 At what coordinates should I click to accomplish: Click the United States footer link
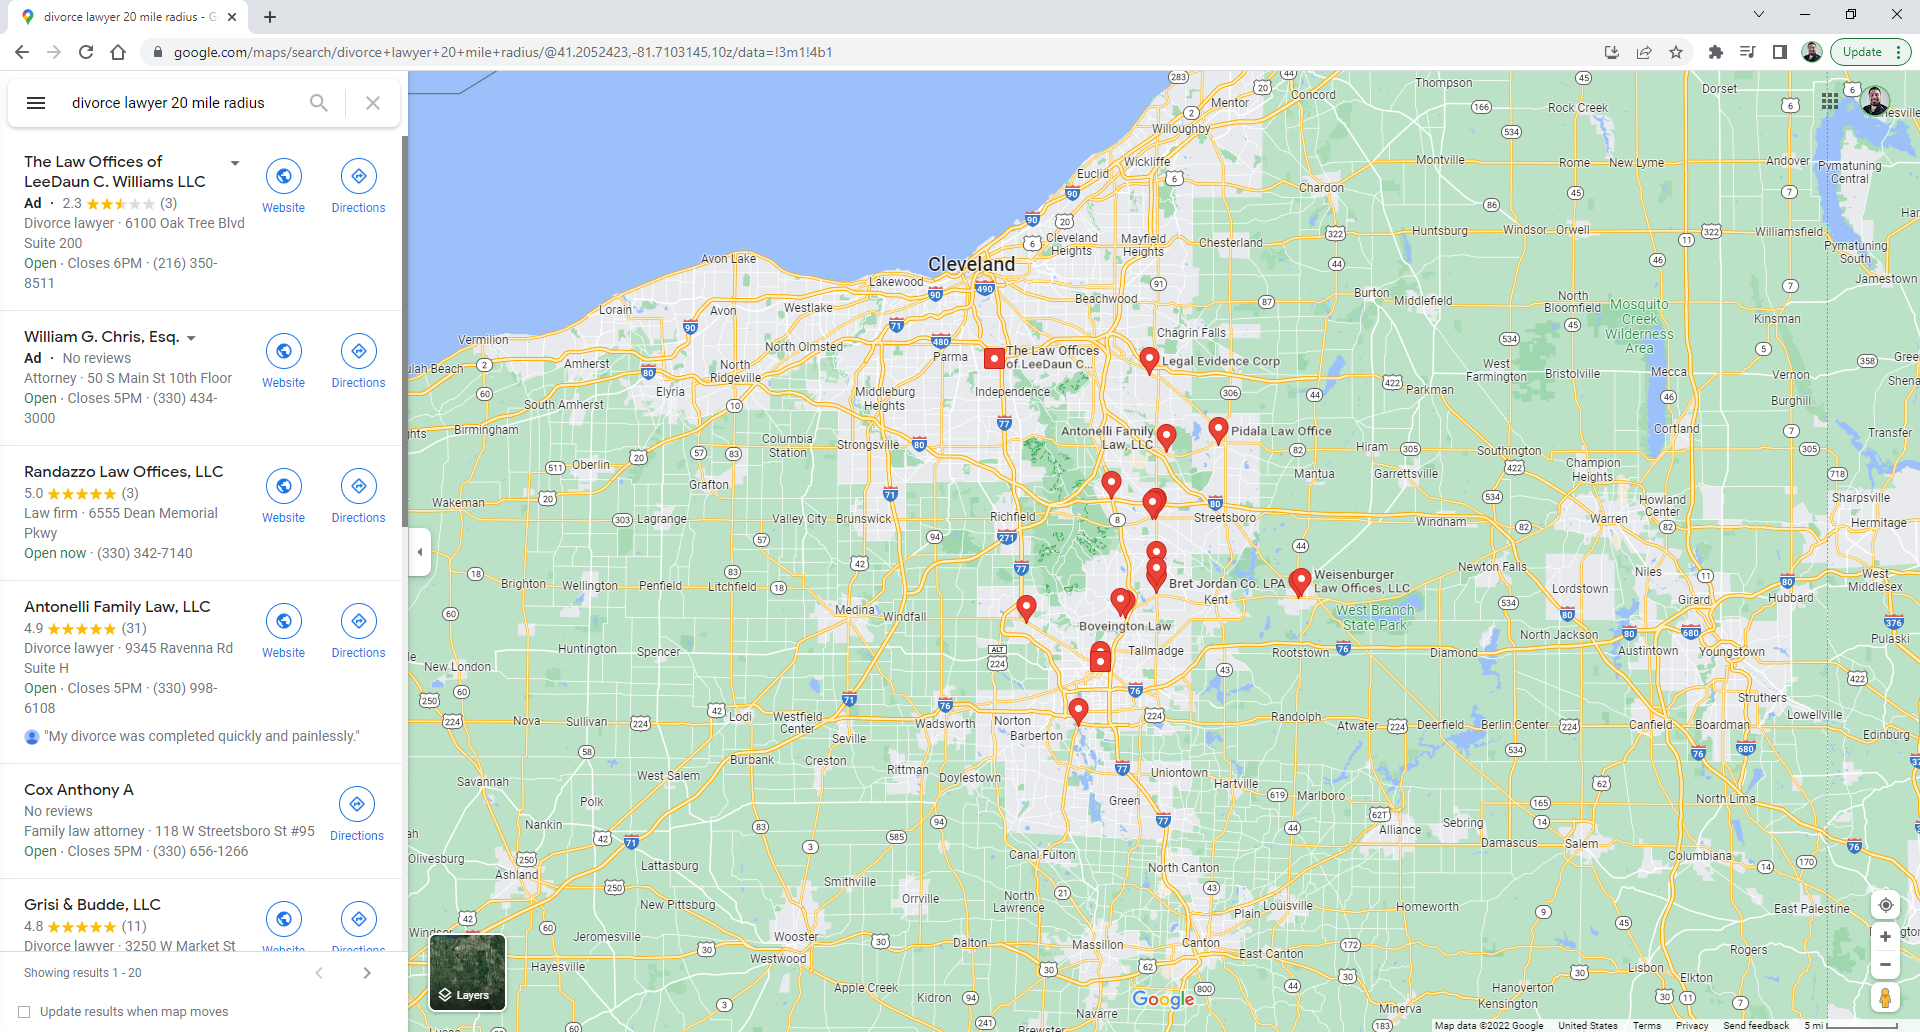[x=1587, y=1026]
